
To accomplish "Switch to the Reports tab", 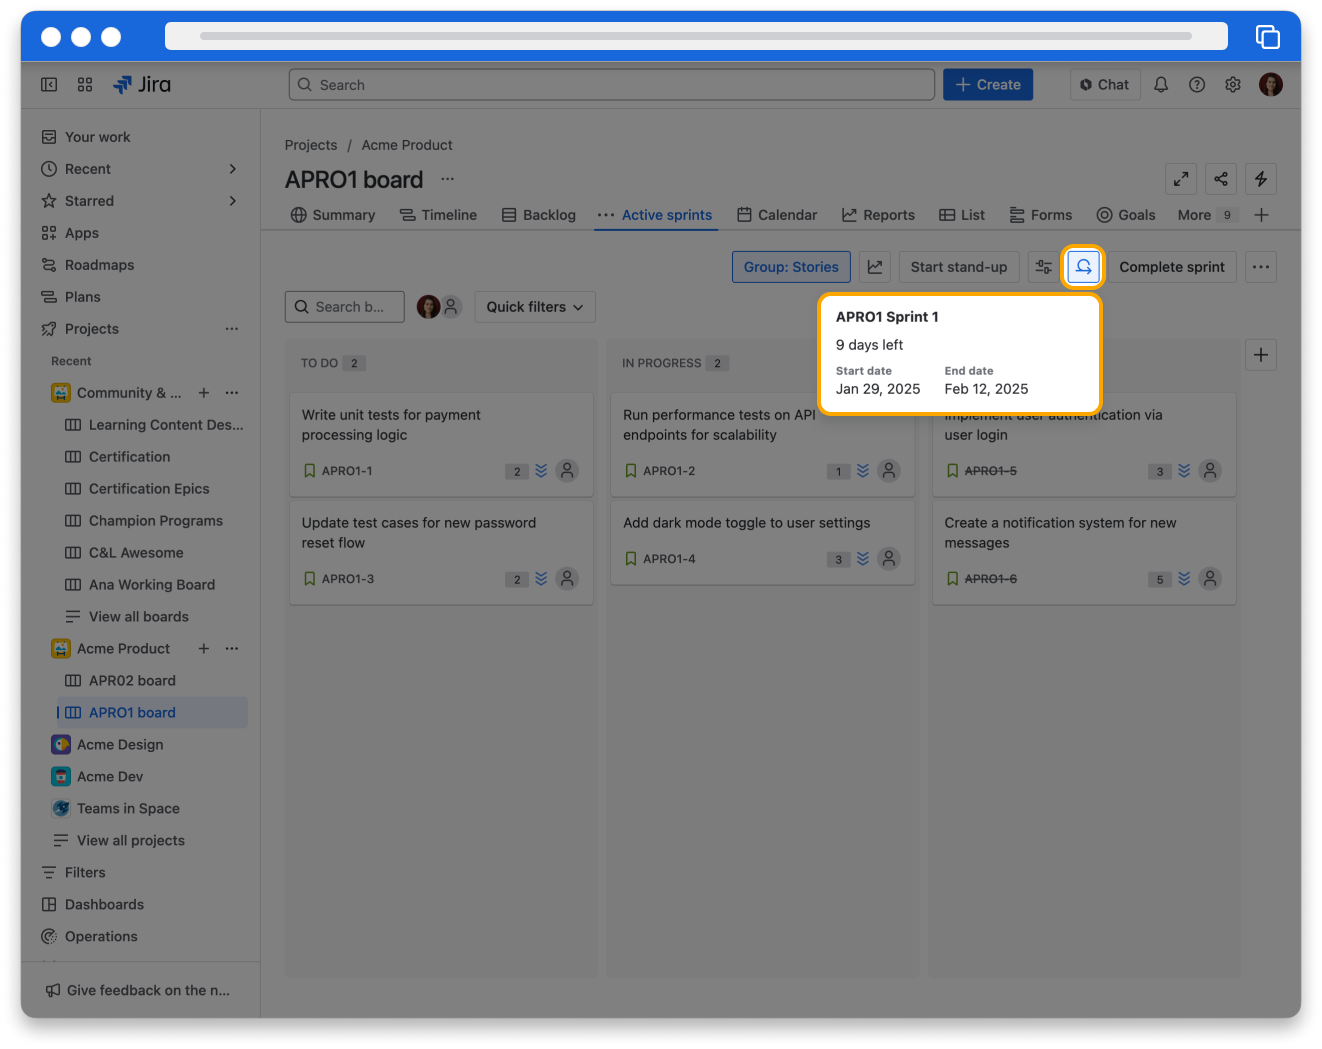I will [x=878, y=215].
